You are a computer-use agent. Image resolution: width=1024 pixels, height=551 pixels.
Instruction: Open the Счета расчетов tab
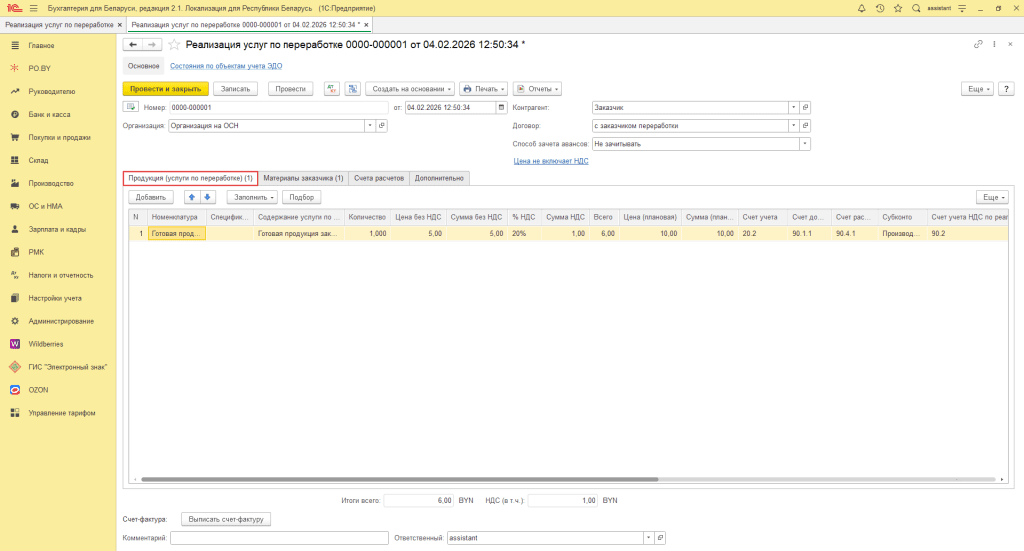[x=379, y=178]
